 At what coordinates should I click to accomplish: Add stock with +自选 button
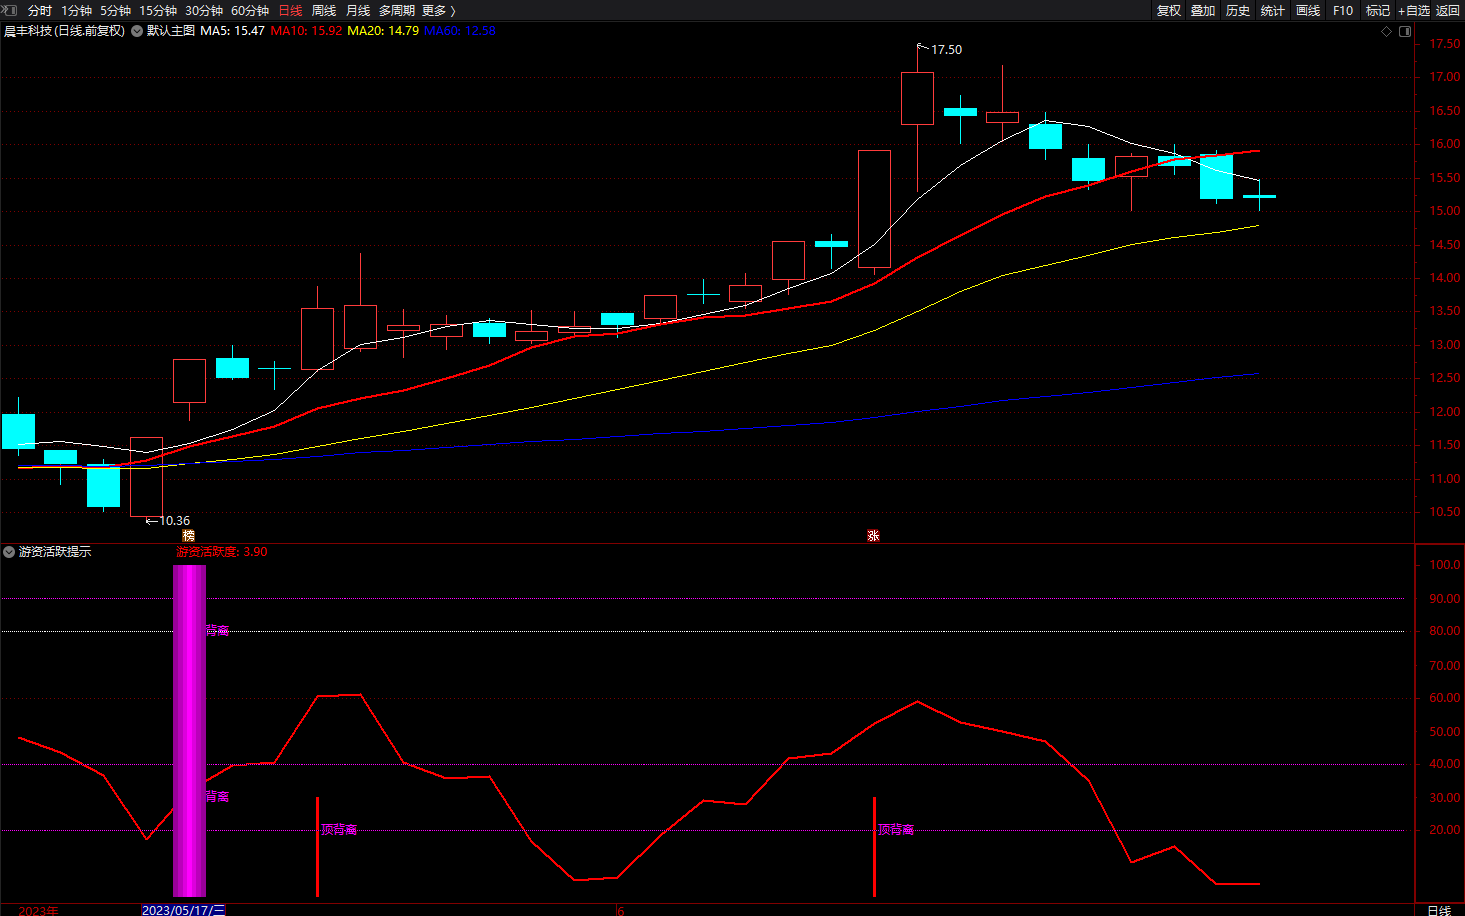[1414, 11]
